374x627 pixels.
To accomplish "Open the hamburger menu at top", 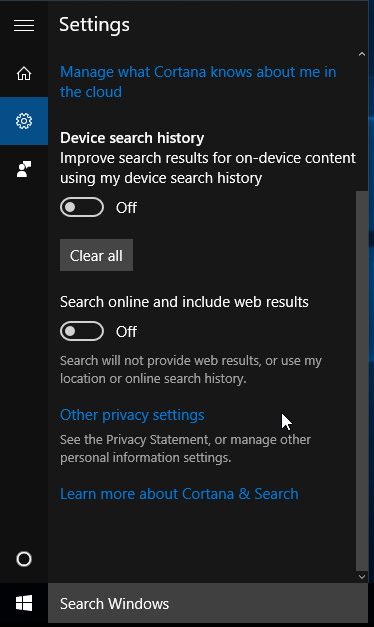I will [x=24, y=25].
